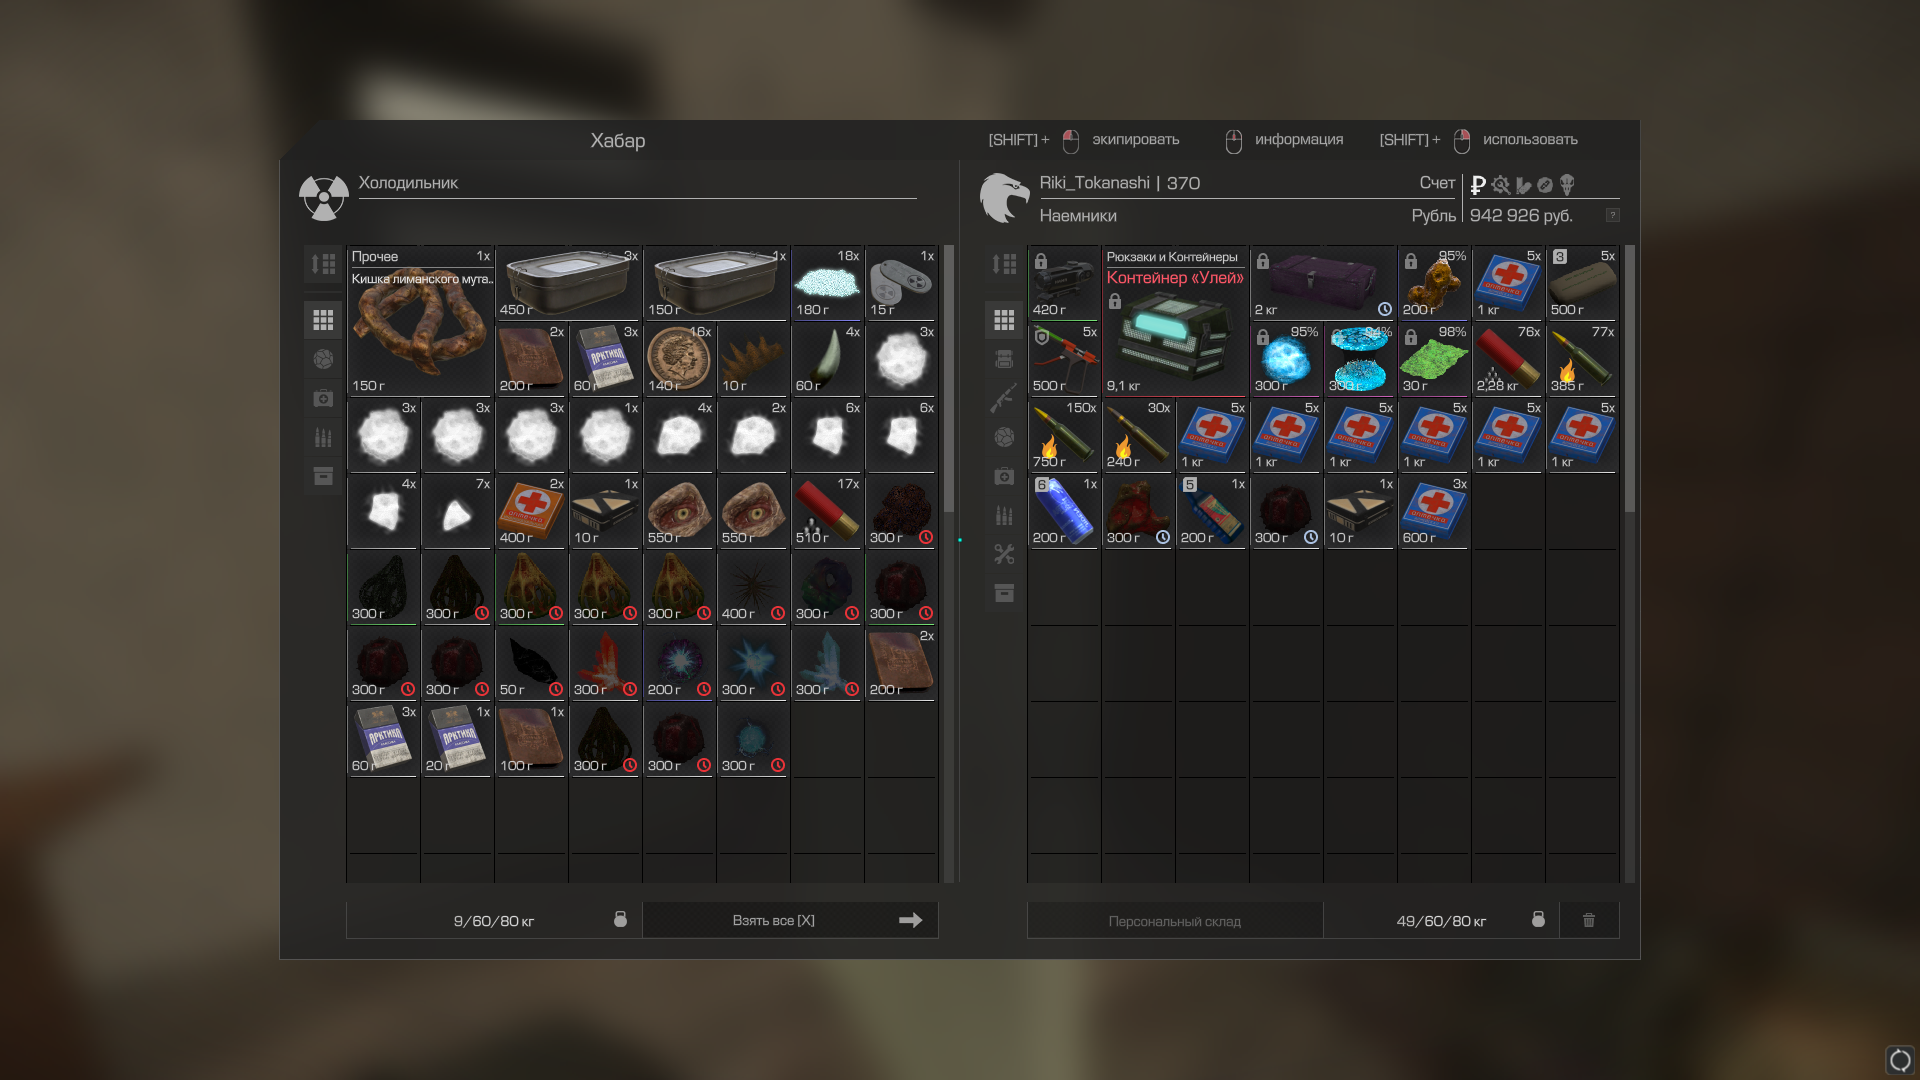Select the 30x ammo 240 r
This screenshot has height=1080, width=1920.
[1138, 435]
